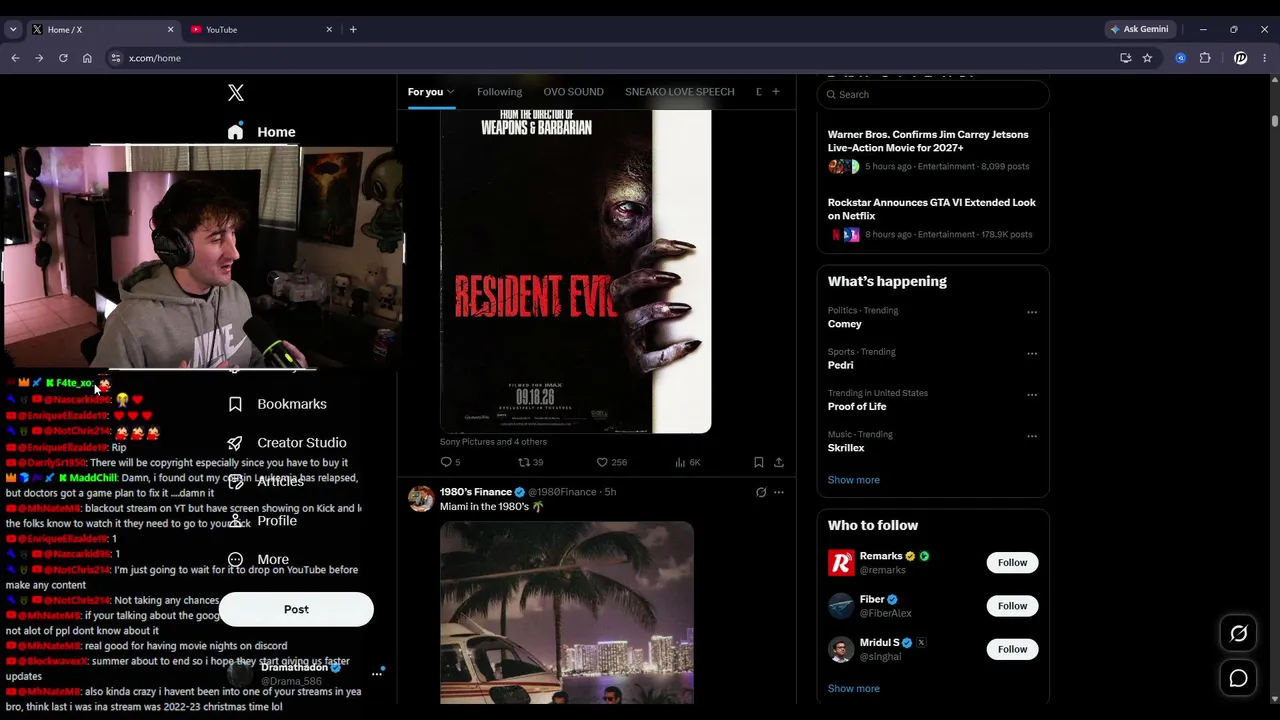The height and width of the screenshot is (720, 1280).
Task: Open more options for Pedri trend
Action: tap(1032, 353)
